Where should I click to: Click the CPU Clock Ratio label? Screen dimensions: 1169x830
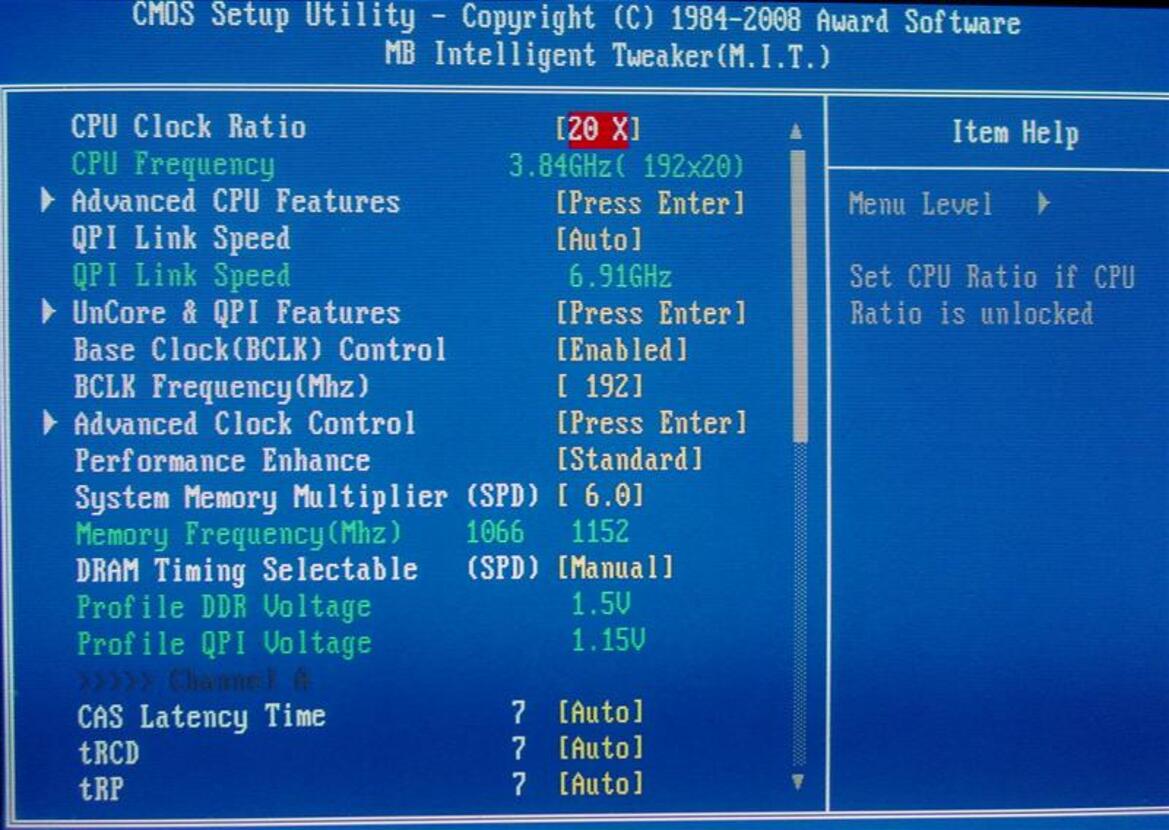tap(189, 127)
